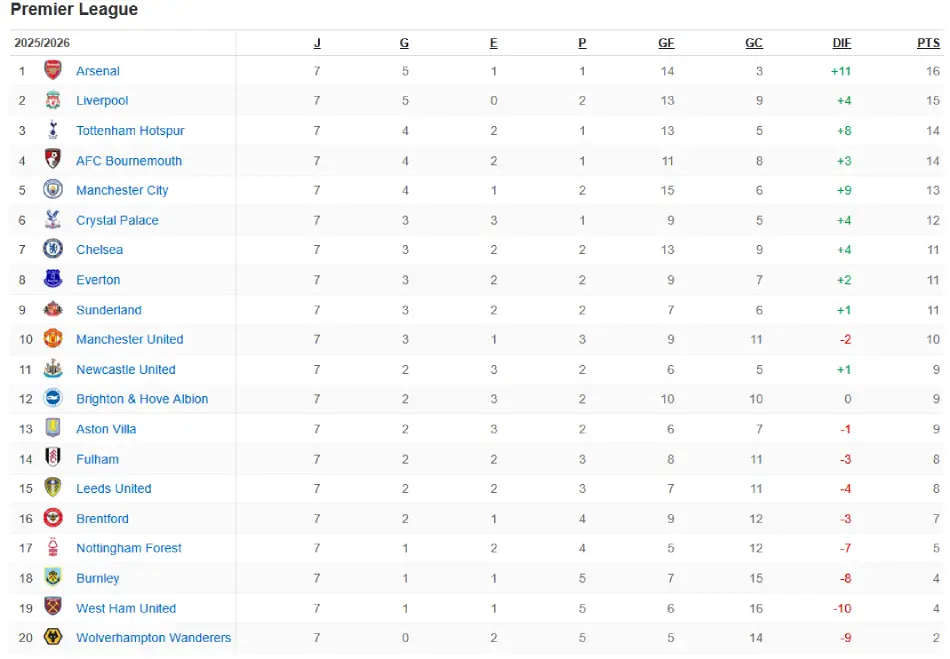The image size is (950, 659).
Task: Click the Liverpool club crest icon
Action: coord(53,100)
